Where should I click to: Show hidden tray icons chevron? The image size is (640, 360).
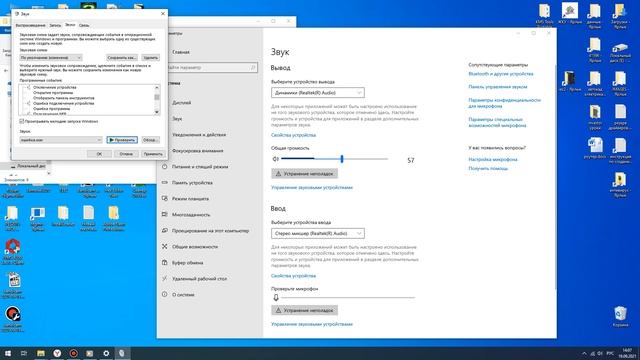[x=584, y=353]
